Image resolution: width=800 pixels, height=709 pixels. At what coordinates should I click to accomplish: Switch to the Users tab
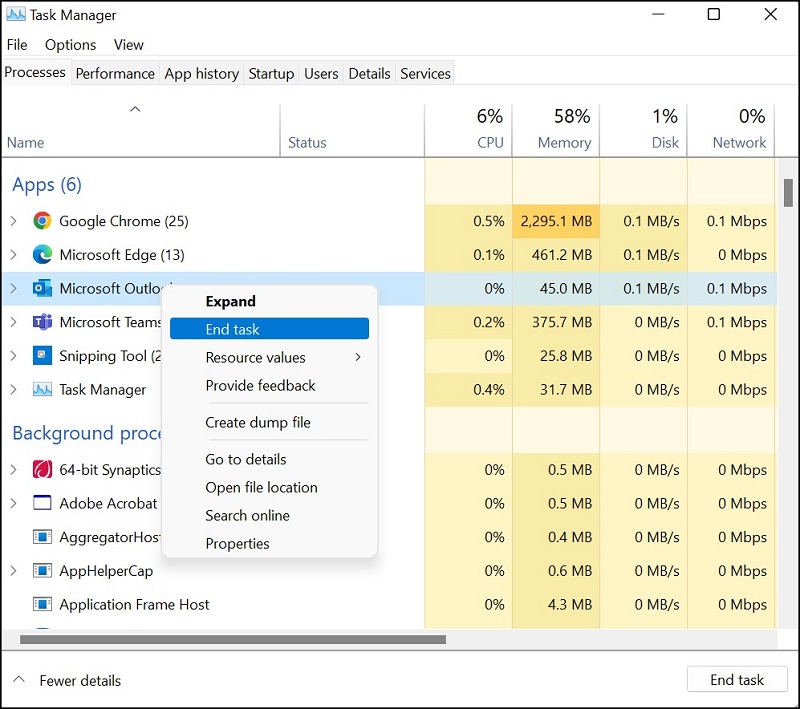coord(321,73)
